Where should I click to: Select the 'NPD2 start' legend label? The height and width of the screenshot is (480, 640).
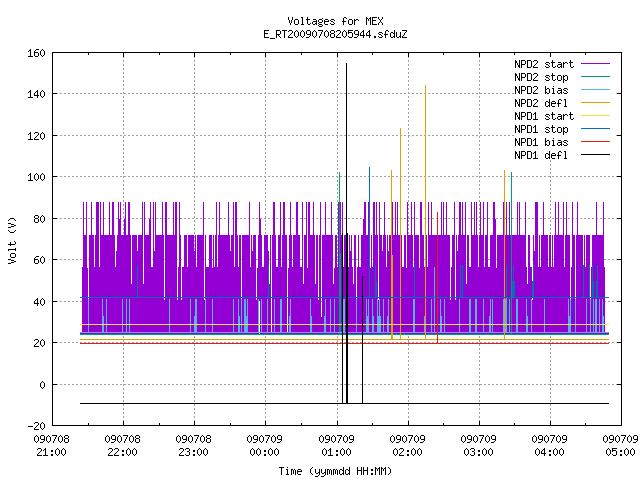pos(544,64)
